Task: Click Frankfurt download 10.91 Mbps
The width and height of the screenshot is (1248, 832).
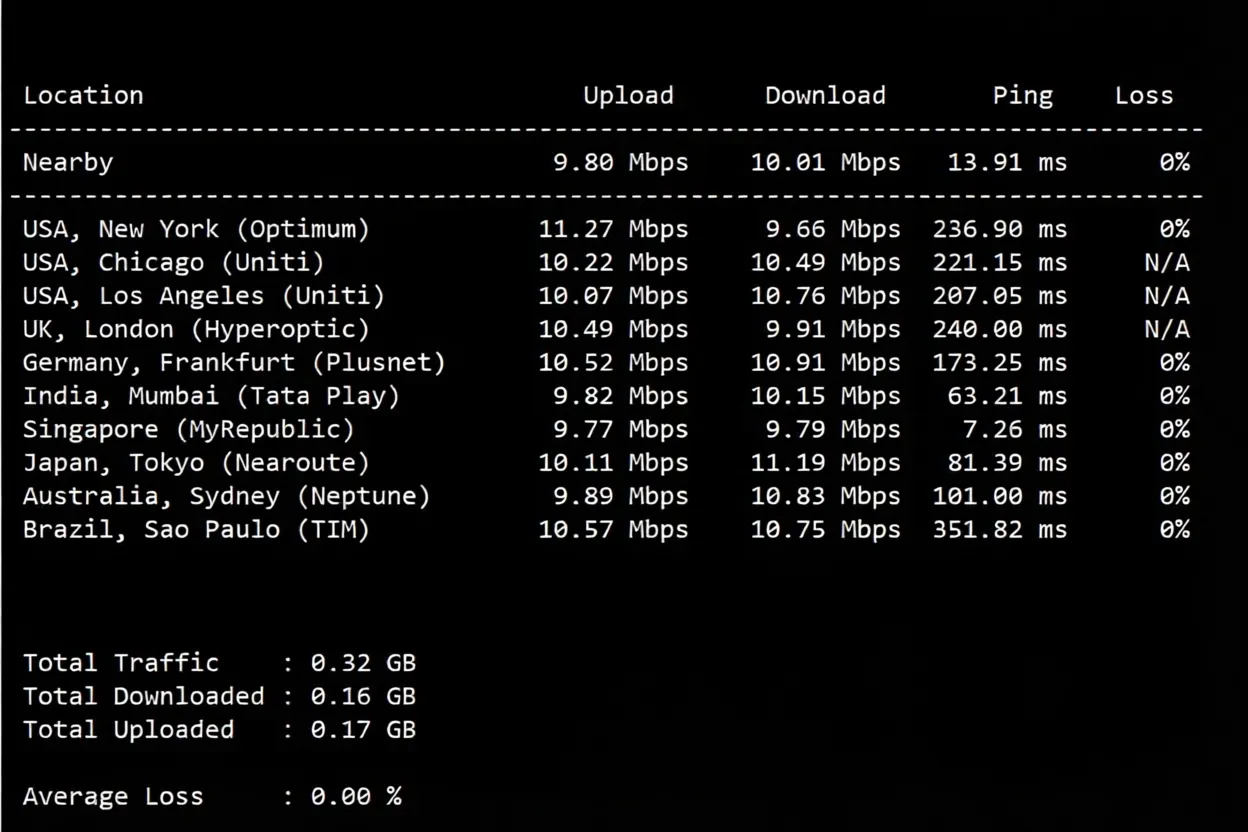Action: coord(825,363)
